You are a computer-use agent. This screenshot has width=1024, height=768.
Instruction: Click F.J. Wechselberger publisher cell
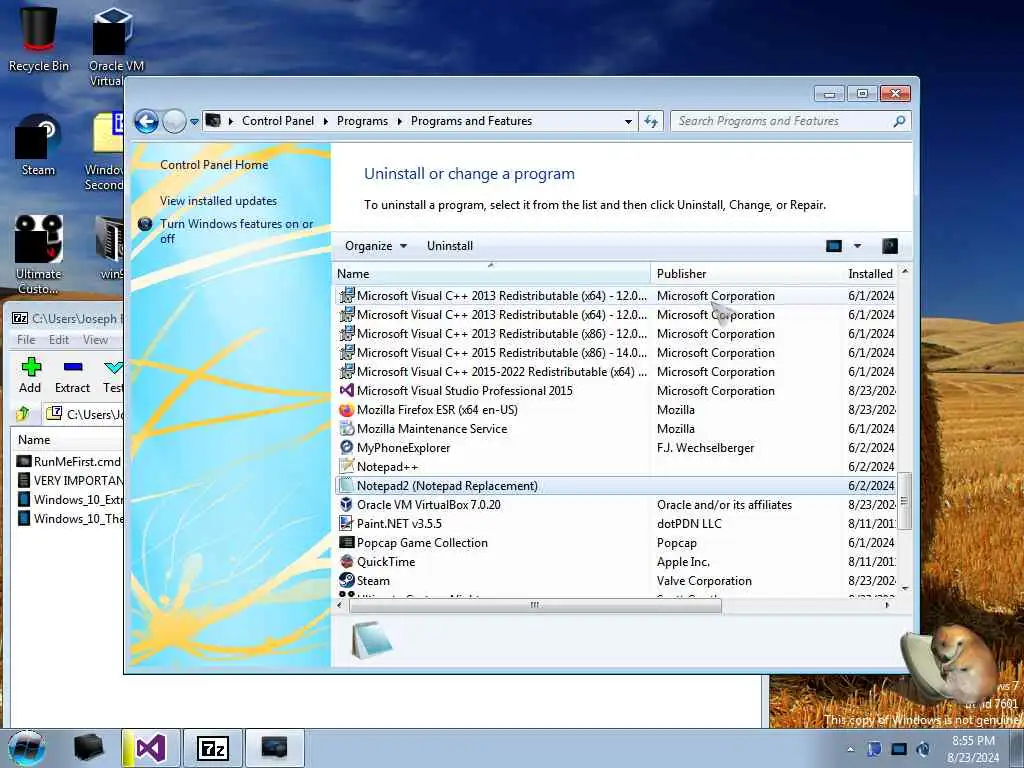[705, 447]
